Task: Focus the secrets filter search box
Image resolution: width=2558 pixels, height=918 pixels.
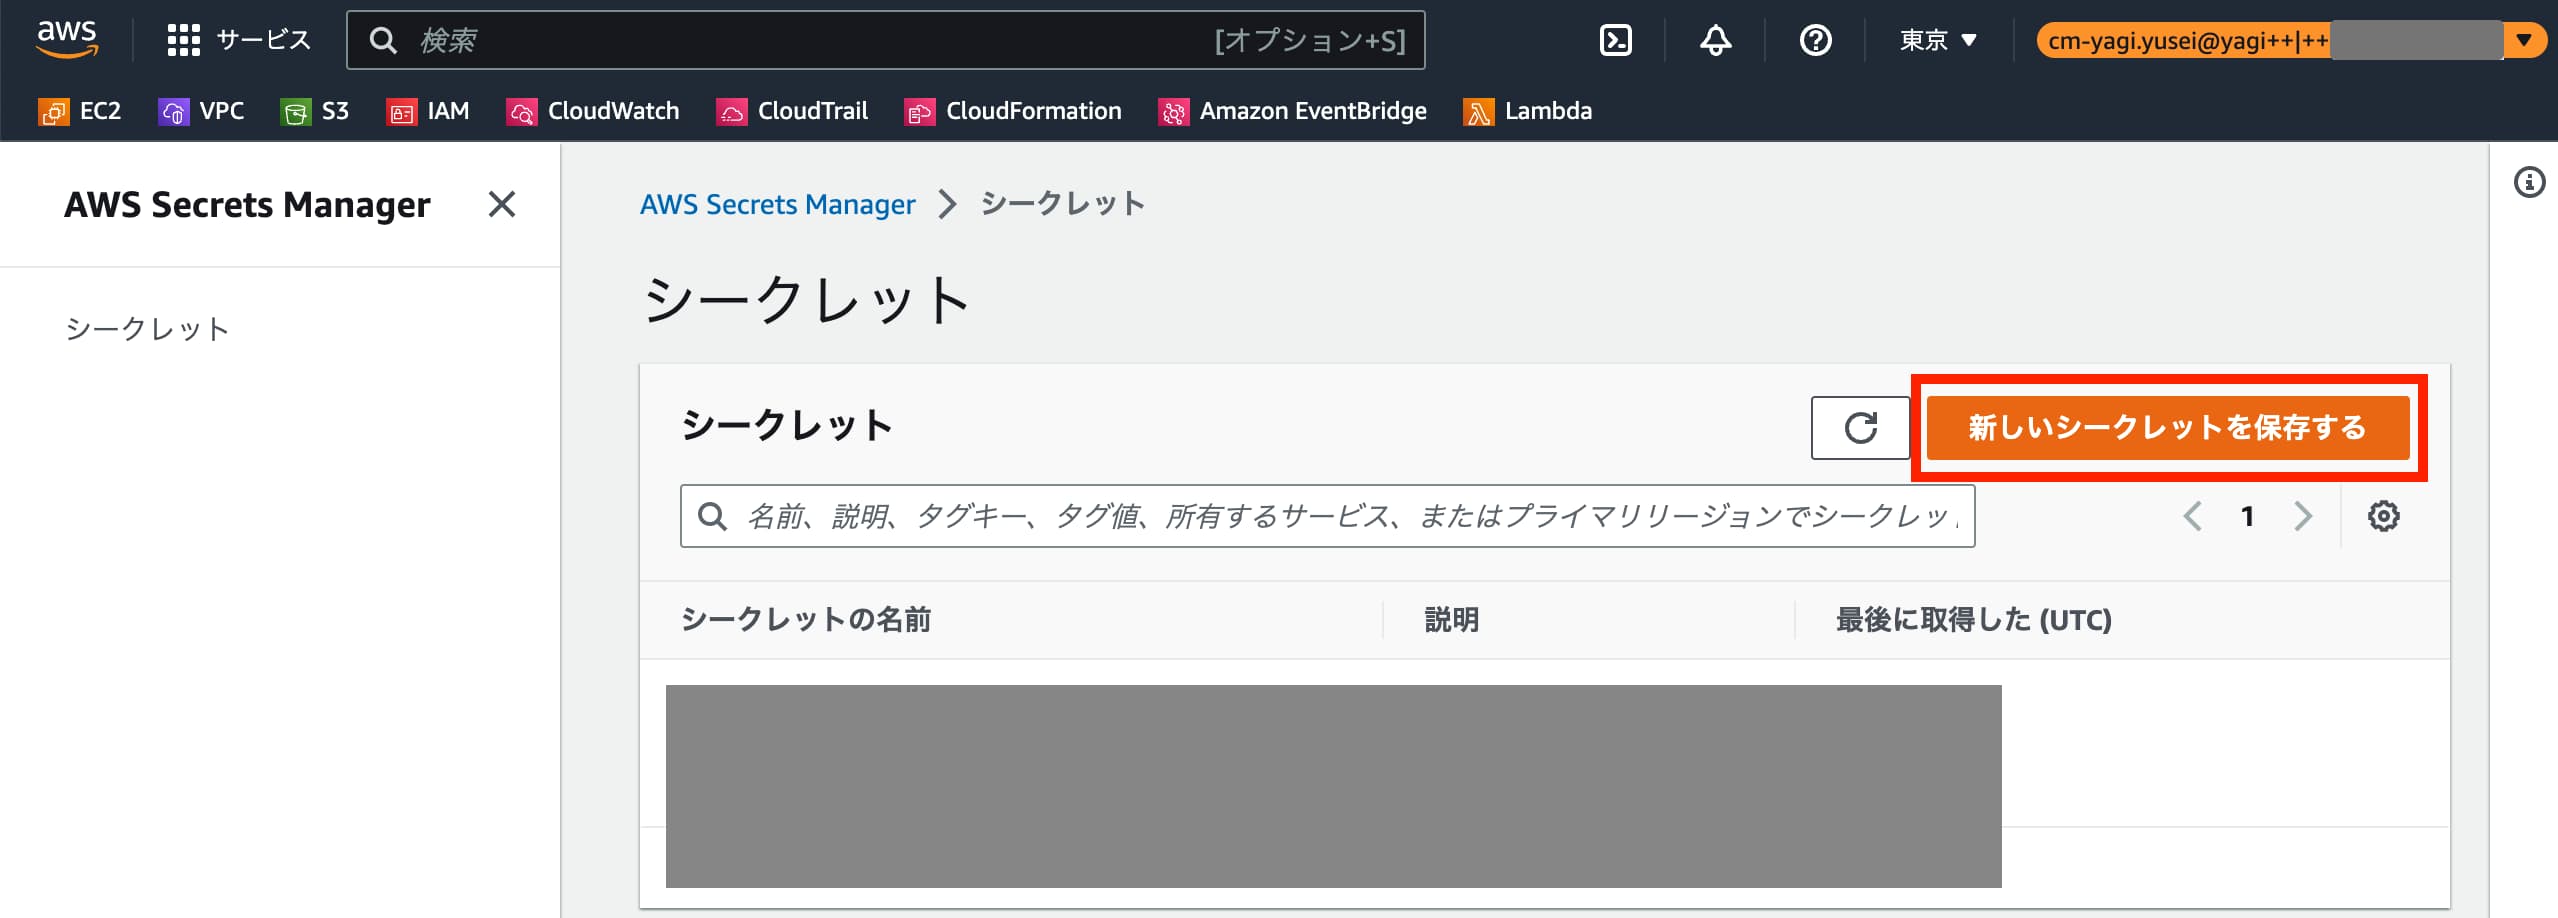Action: point(1328,516)
